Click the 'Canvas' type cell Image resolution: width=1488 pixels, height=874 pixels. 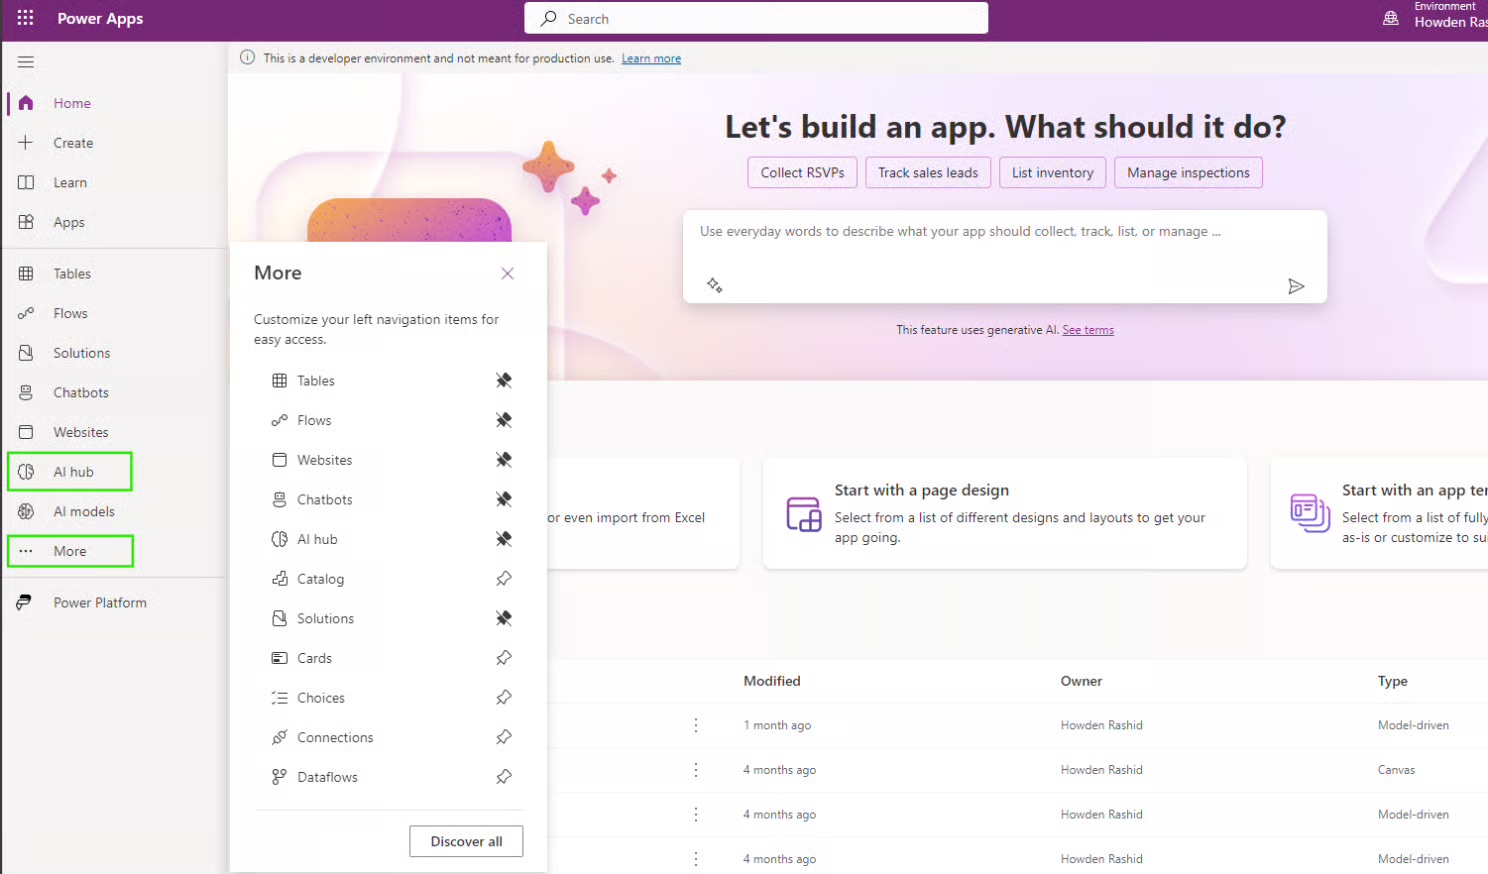pos(1396,770)
